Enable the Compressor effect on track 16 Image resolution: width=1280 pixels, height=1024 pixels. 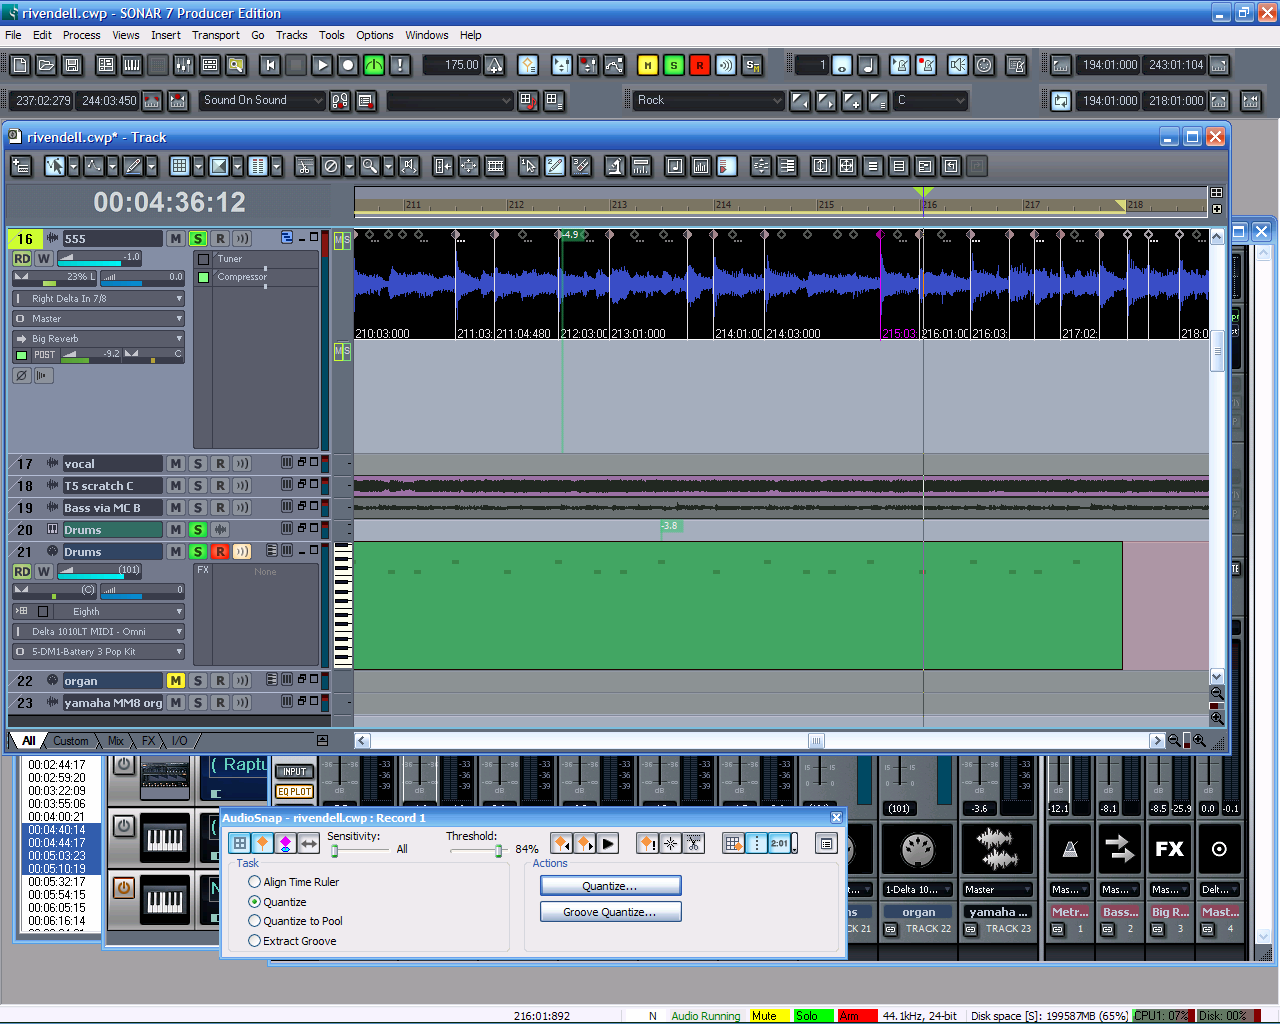click(204, 278)
